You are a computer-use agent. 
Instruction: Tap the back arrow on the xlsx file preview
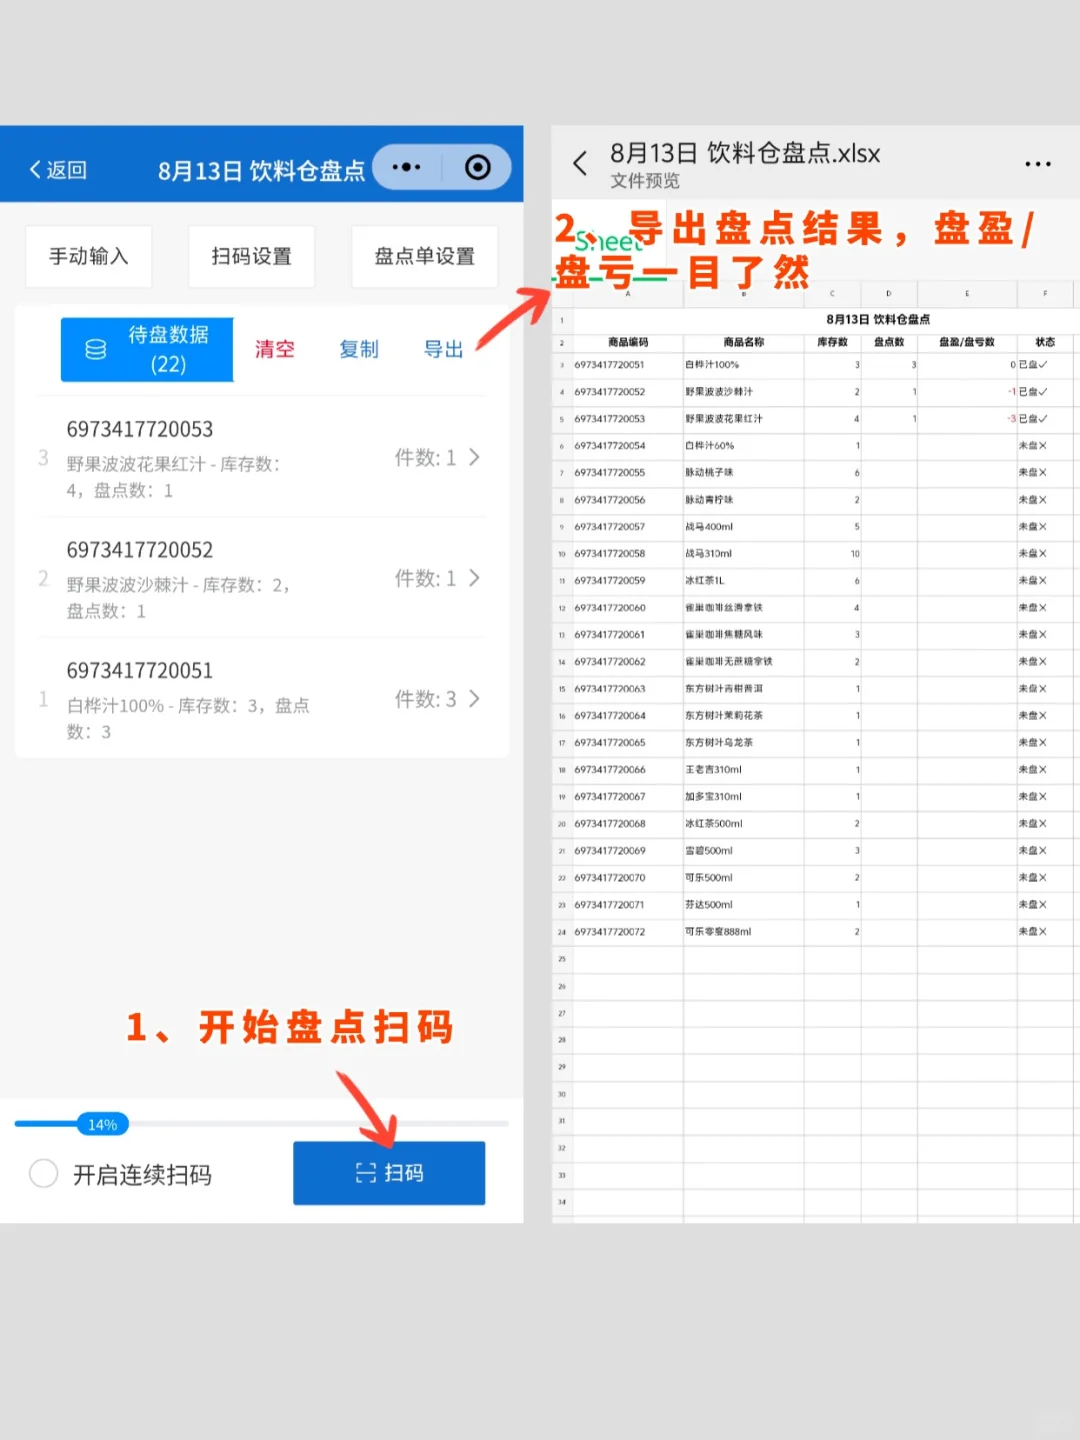580,164
